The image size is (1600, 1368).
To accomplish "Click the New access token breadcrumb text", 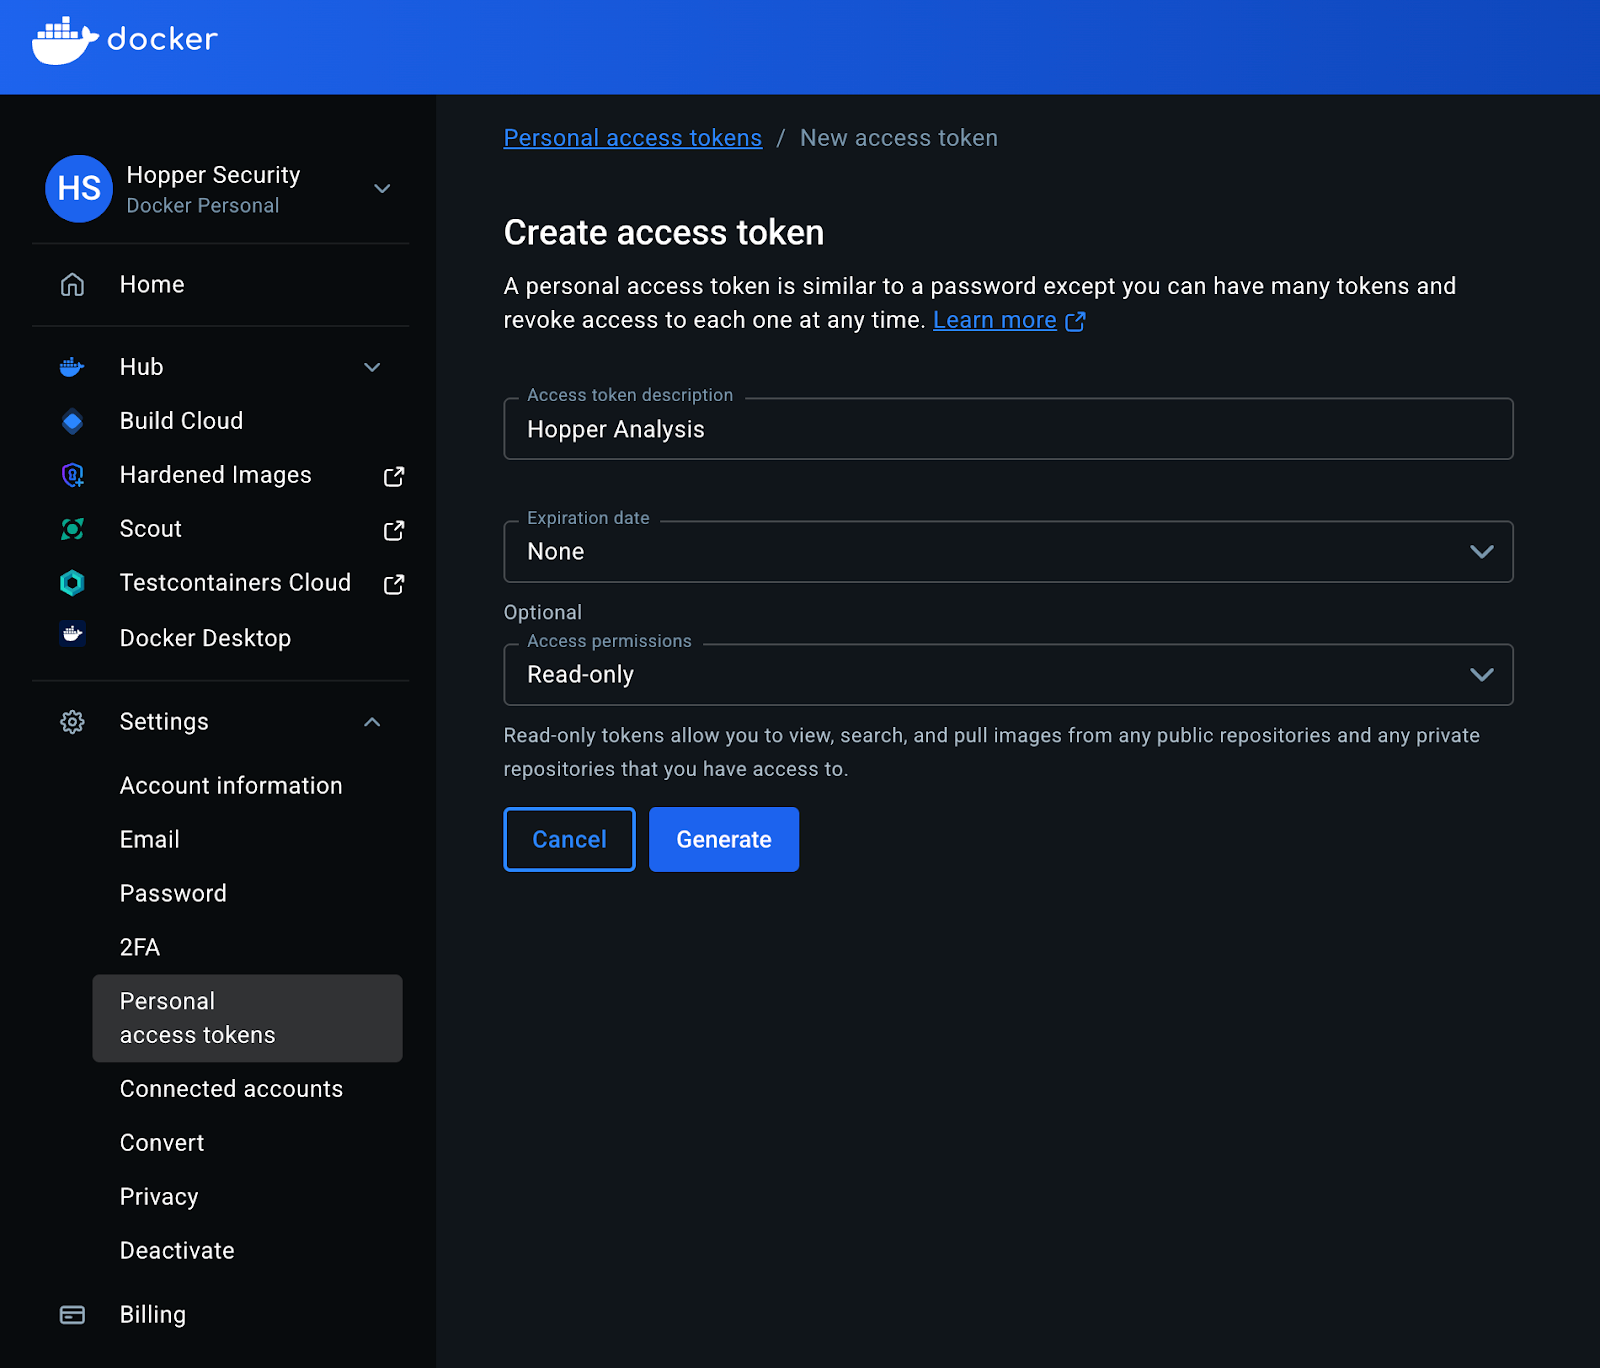I will 899,138.
